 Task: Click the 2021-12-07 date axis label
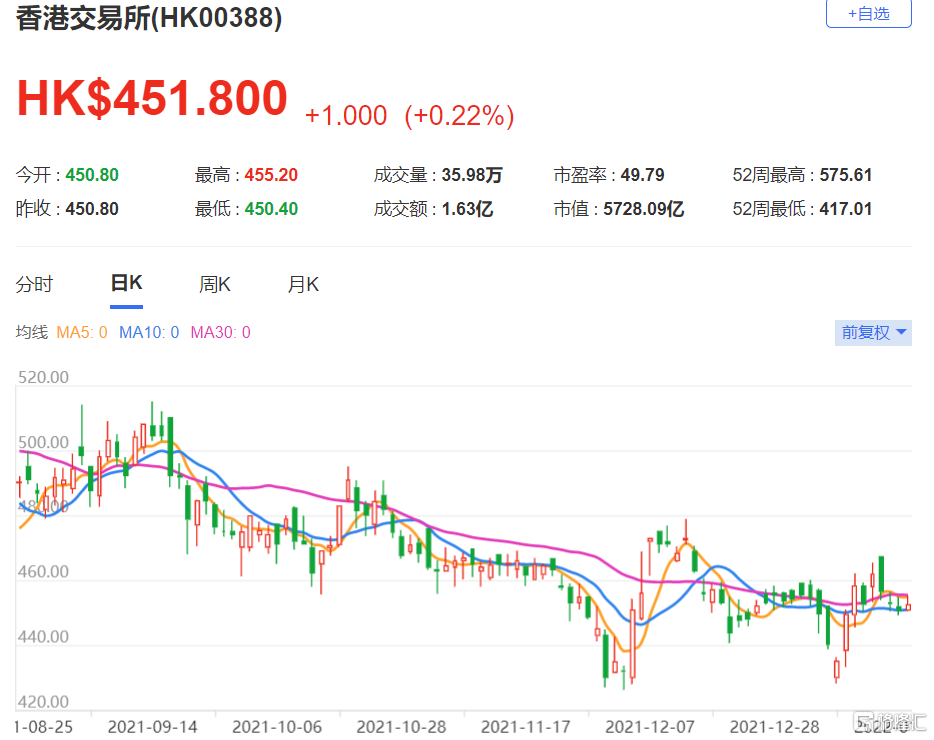point(650,727)
